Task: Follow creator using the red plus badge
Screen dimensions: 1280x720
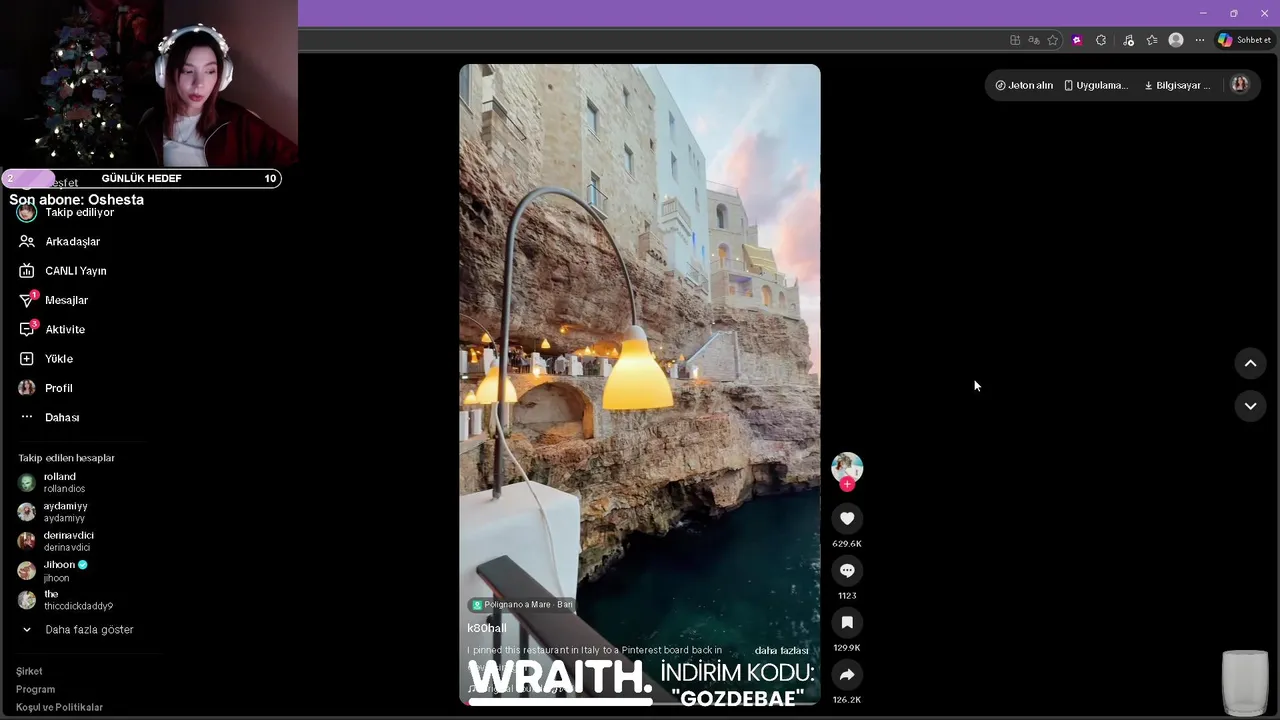Action: click(x=847, y=484)
